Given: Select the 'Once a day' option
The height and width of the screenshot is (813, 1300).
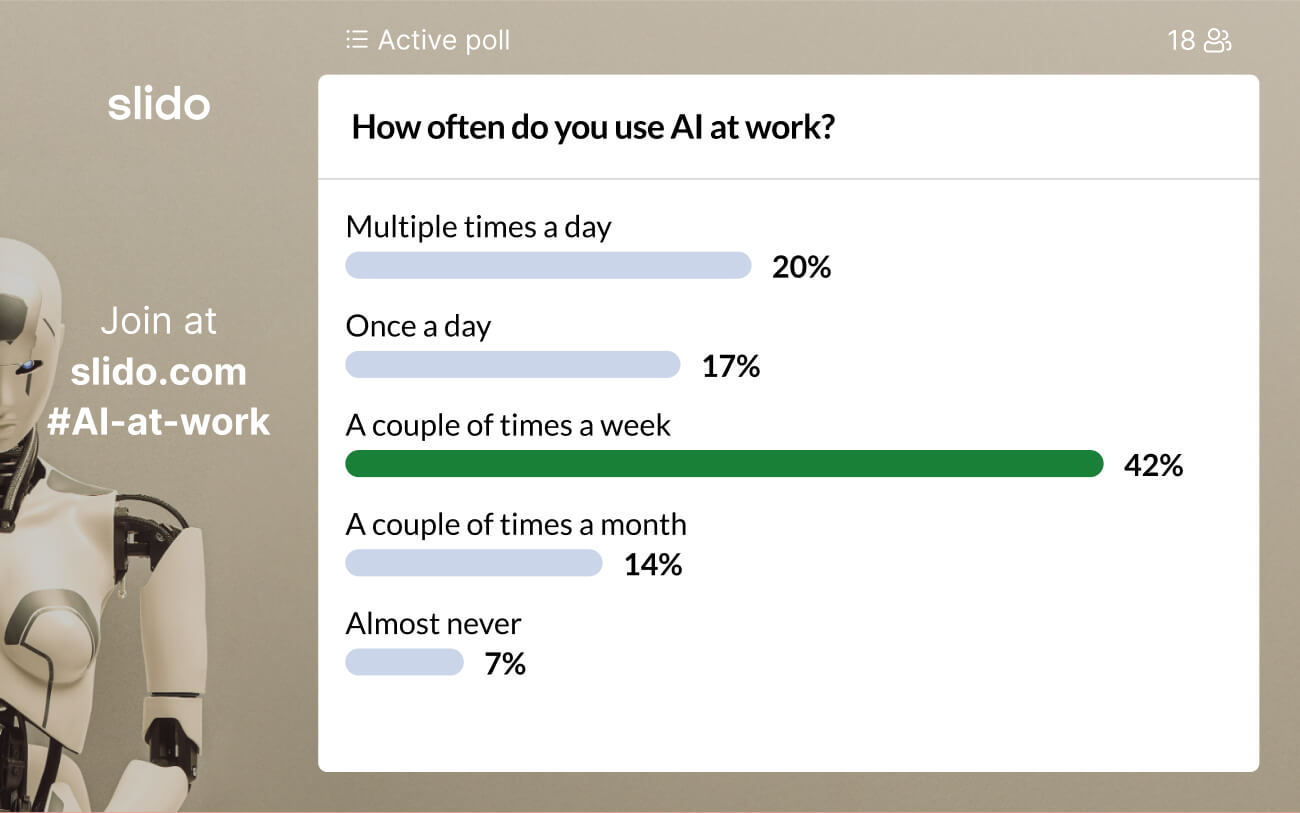Looking at the screenshot, I should pyautogui.click(x=418, y=326).
